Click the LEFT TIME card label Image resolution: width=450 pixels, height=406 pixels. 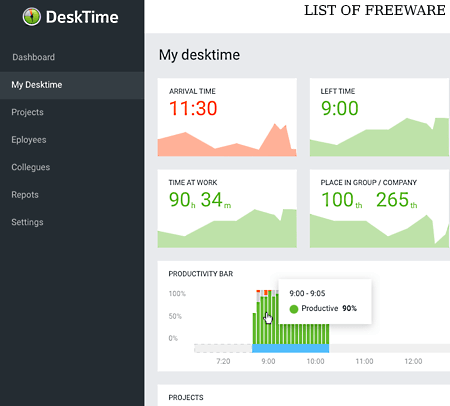coord(338,91)
